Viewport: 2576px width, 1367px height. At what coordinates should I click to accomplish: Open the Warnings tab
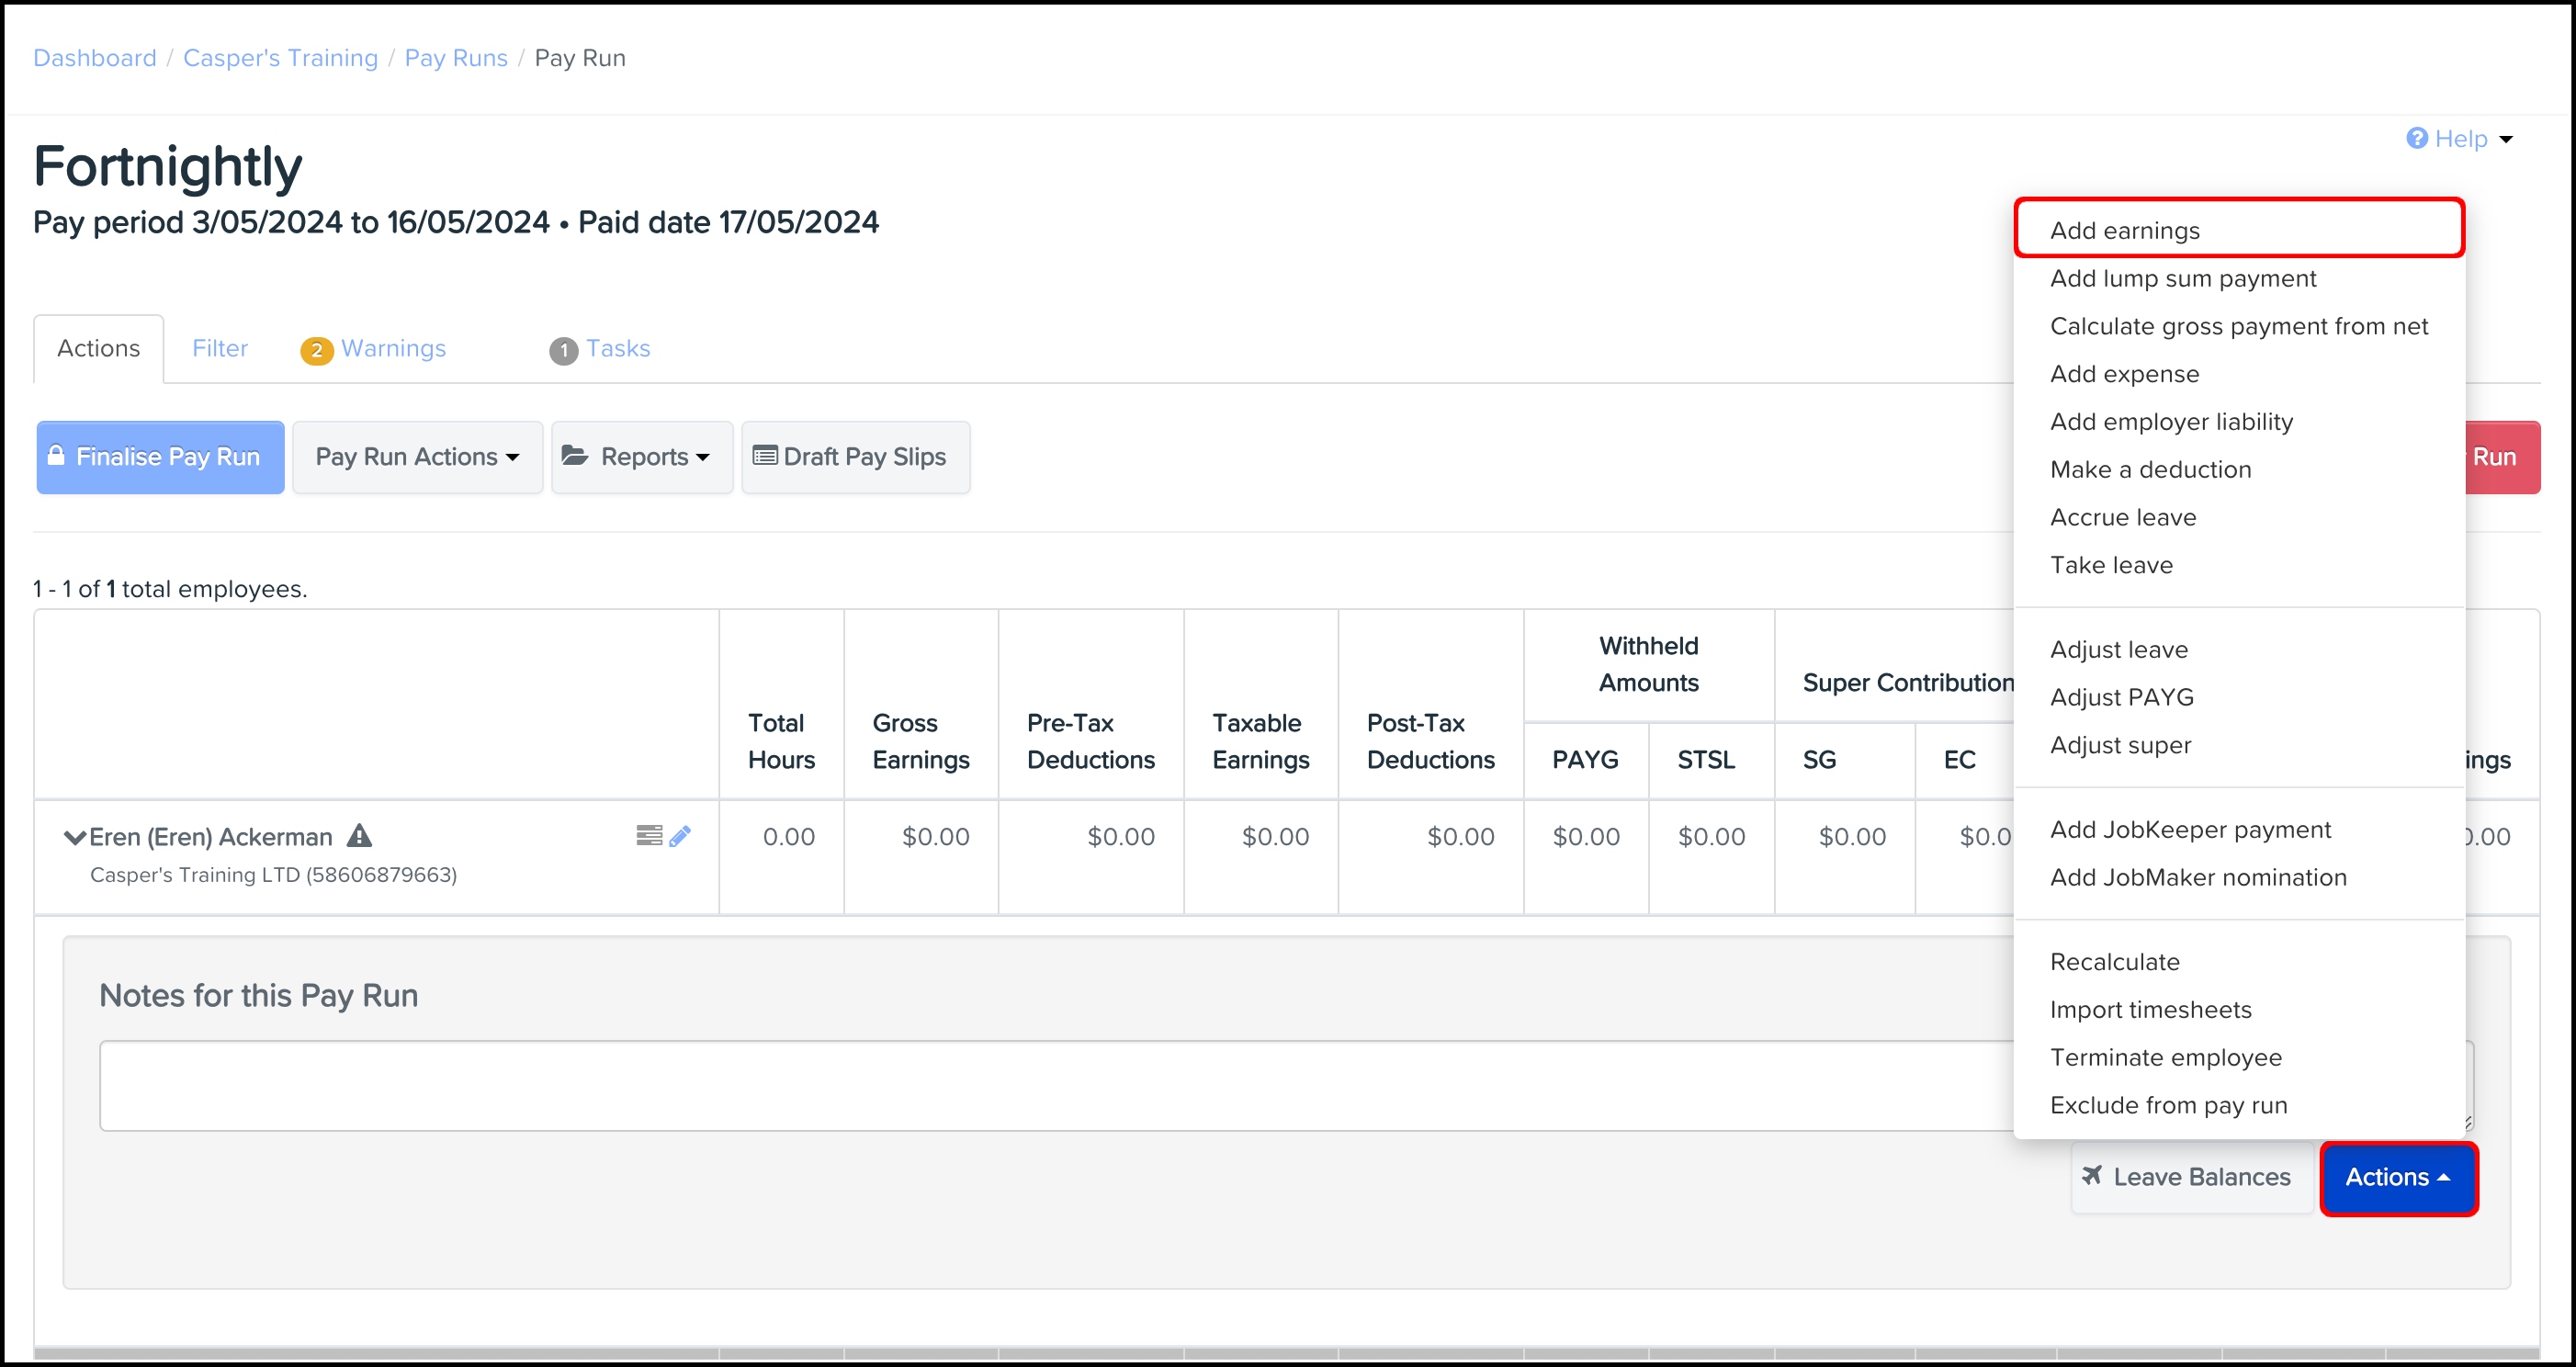393,348
